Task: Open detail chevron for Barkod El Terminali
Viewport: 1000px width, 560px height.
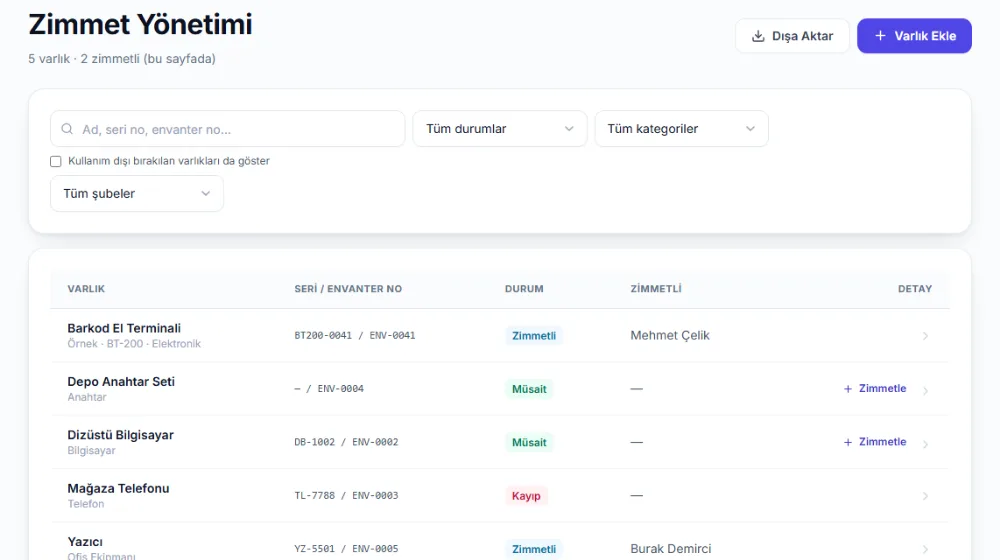Action: 925,336
